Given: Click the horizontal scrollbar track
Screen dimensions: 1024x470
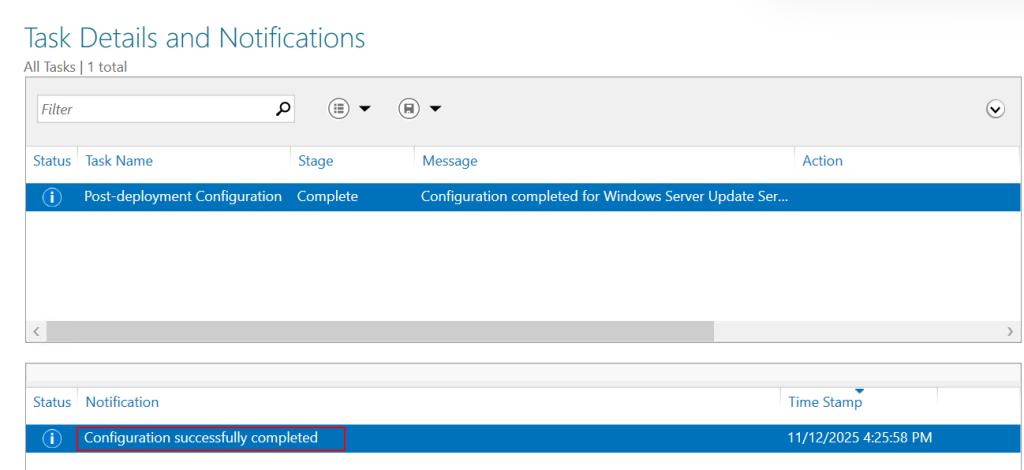Looking at the screenshot, I should click(860, 331).
